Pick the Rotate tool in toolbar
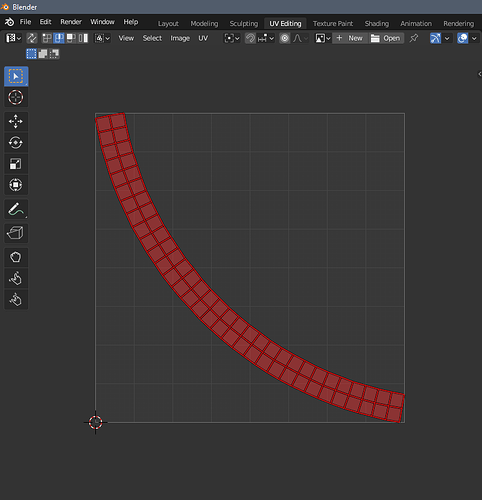This screenshot has height=500, width=482. [16, 143]
